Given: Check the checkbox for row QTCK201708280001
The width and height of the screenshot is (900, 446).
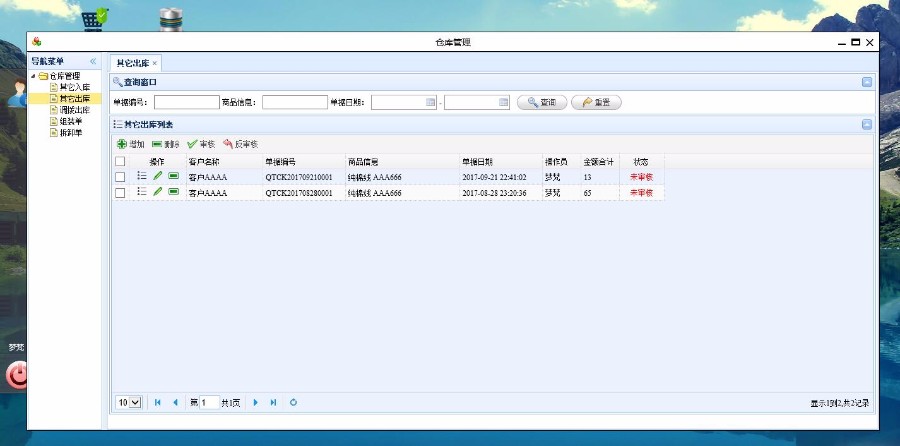Looking at the screenshot, I should (x=120, y=193).
